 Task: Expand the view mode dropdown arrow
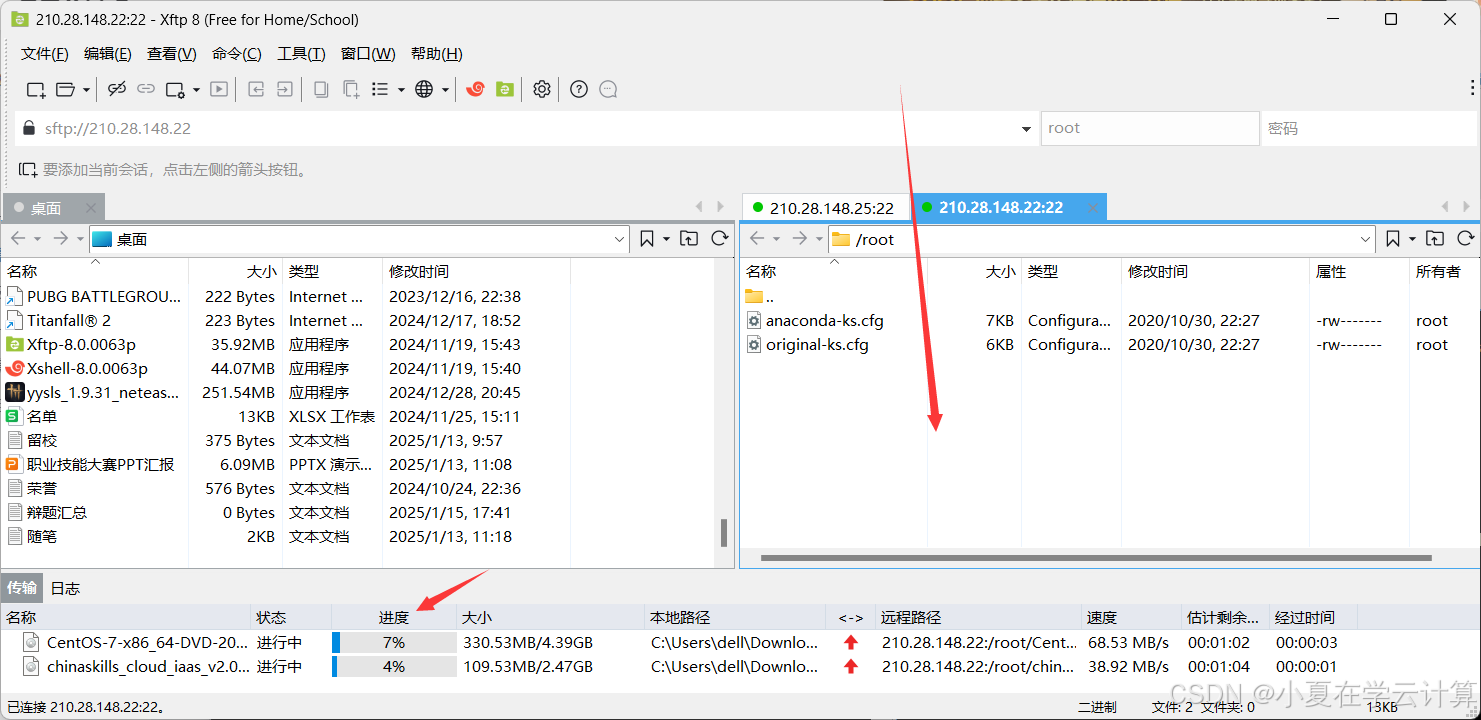coord(401,89)
